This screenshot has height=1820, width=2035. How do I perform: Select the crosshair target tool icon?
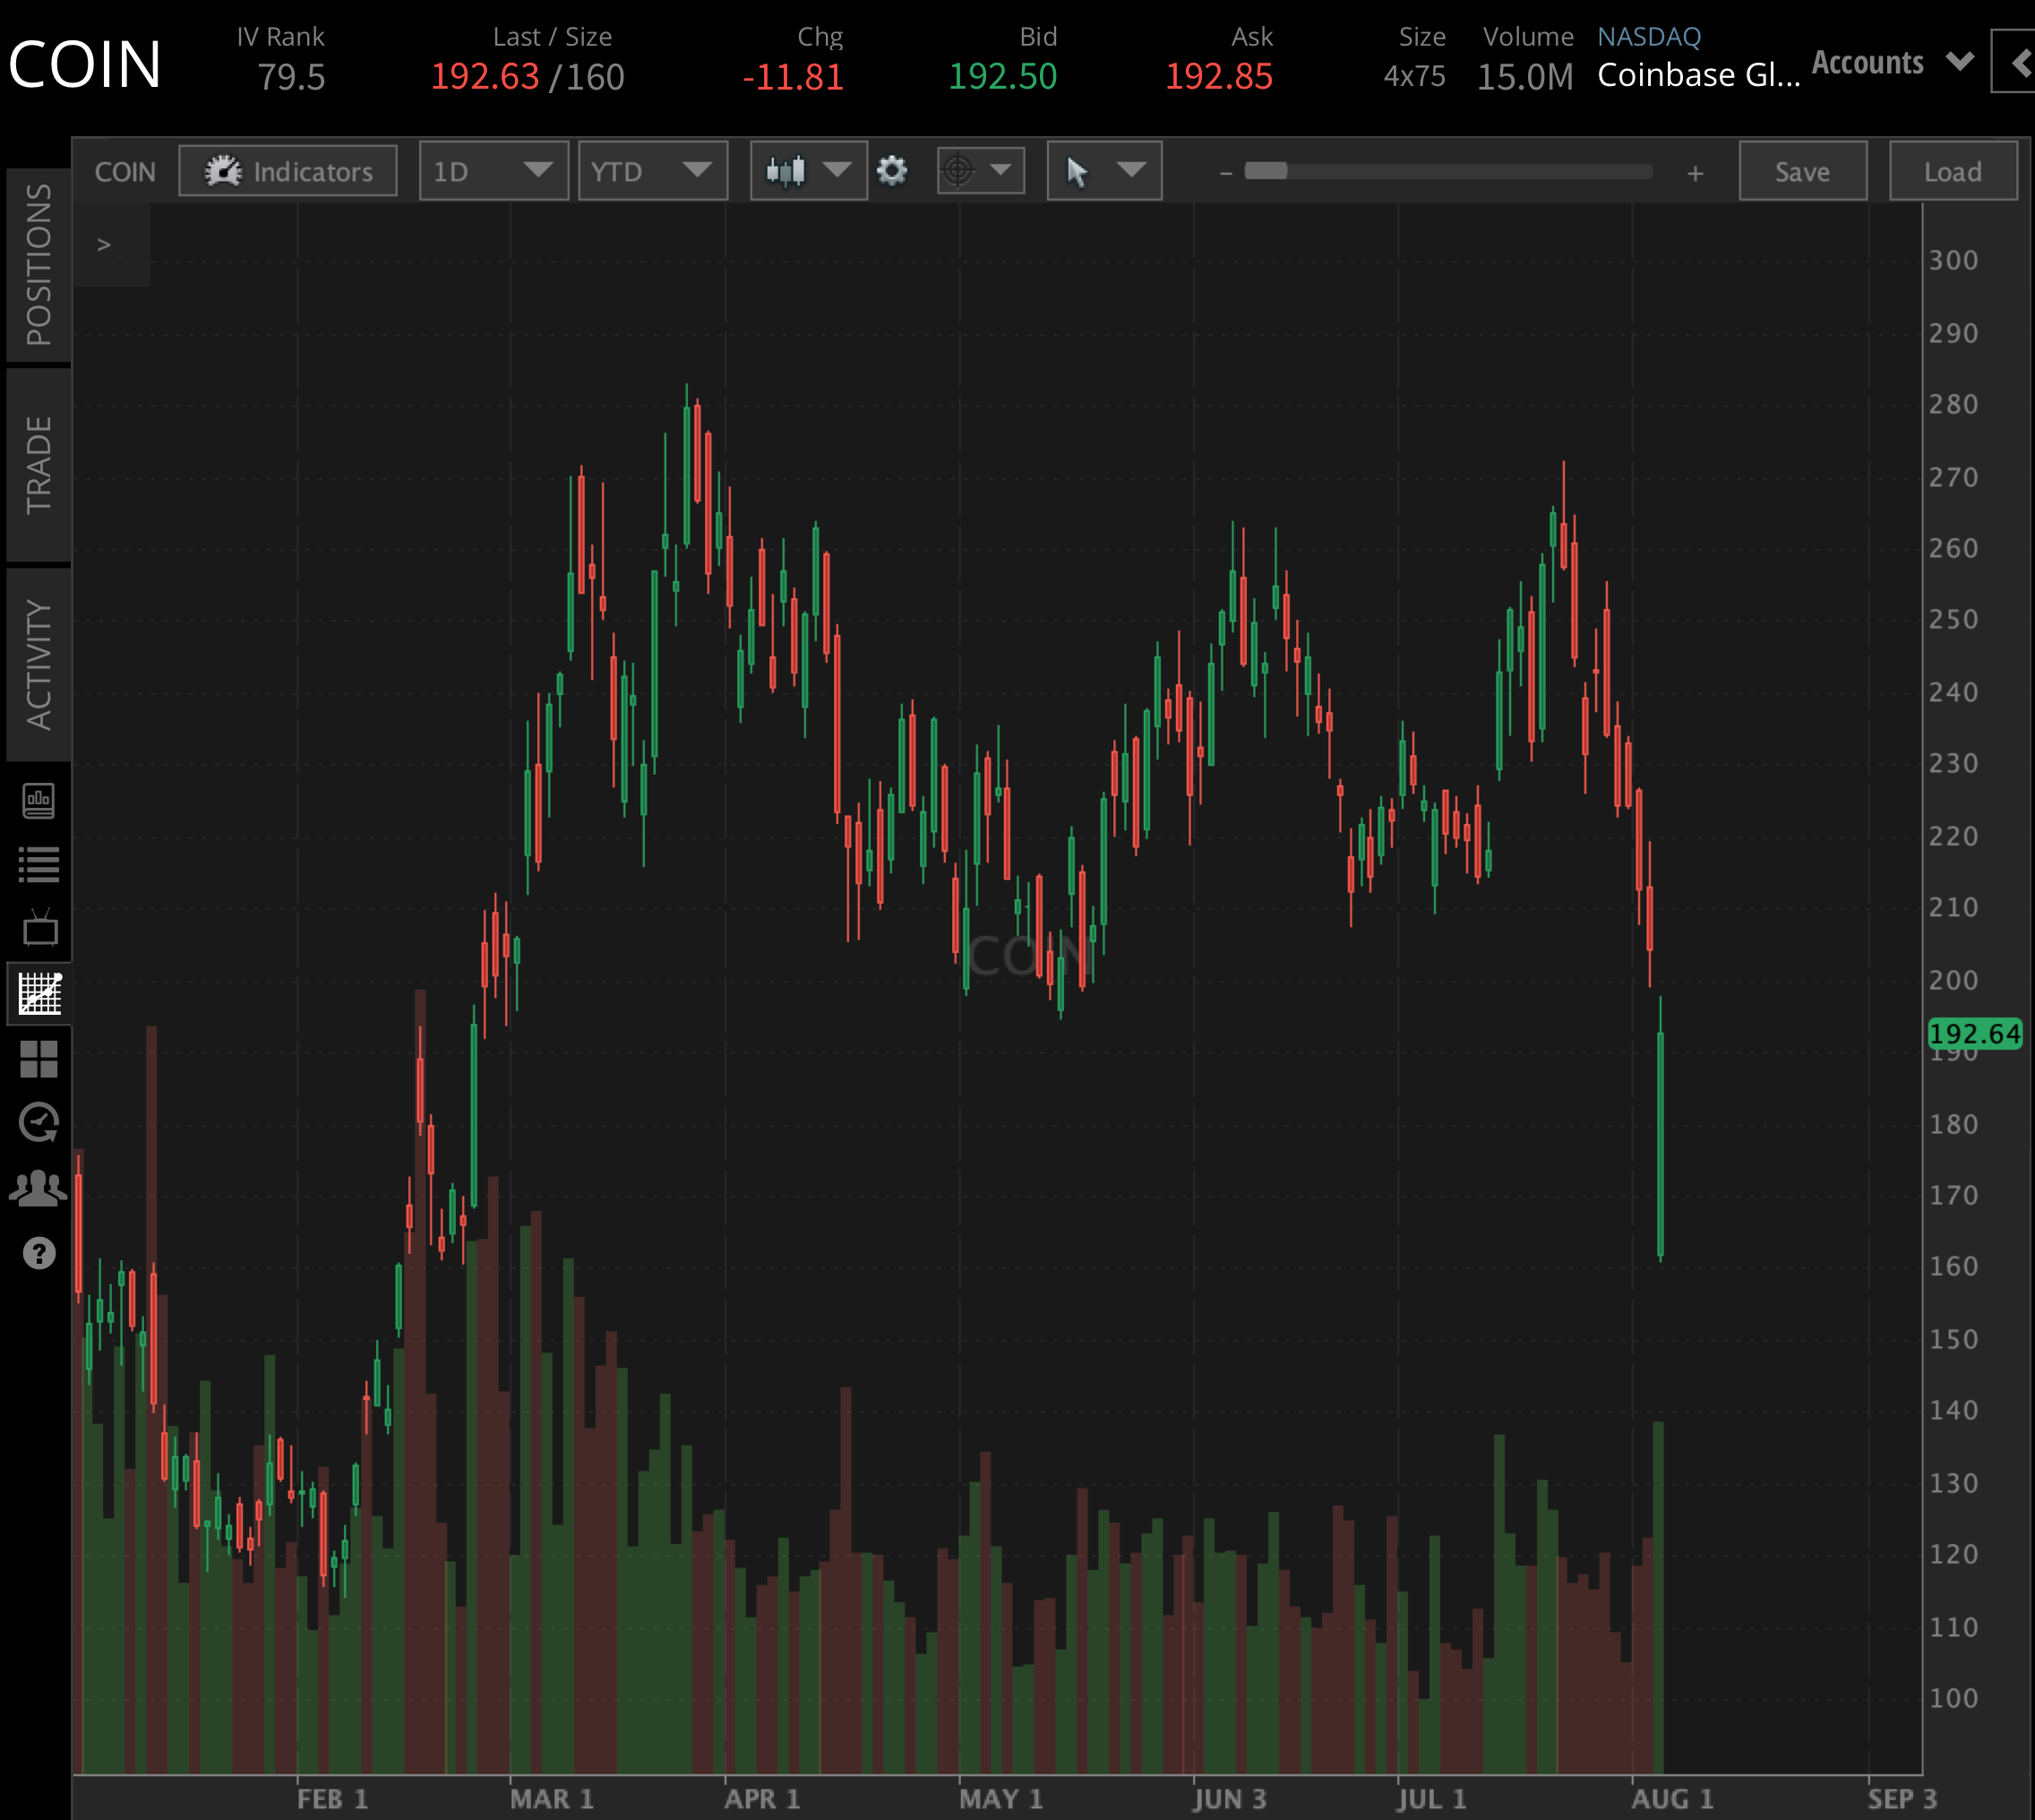[x=958, y=171]
